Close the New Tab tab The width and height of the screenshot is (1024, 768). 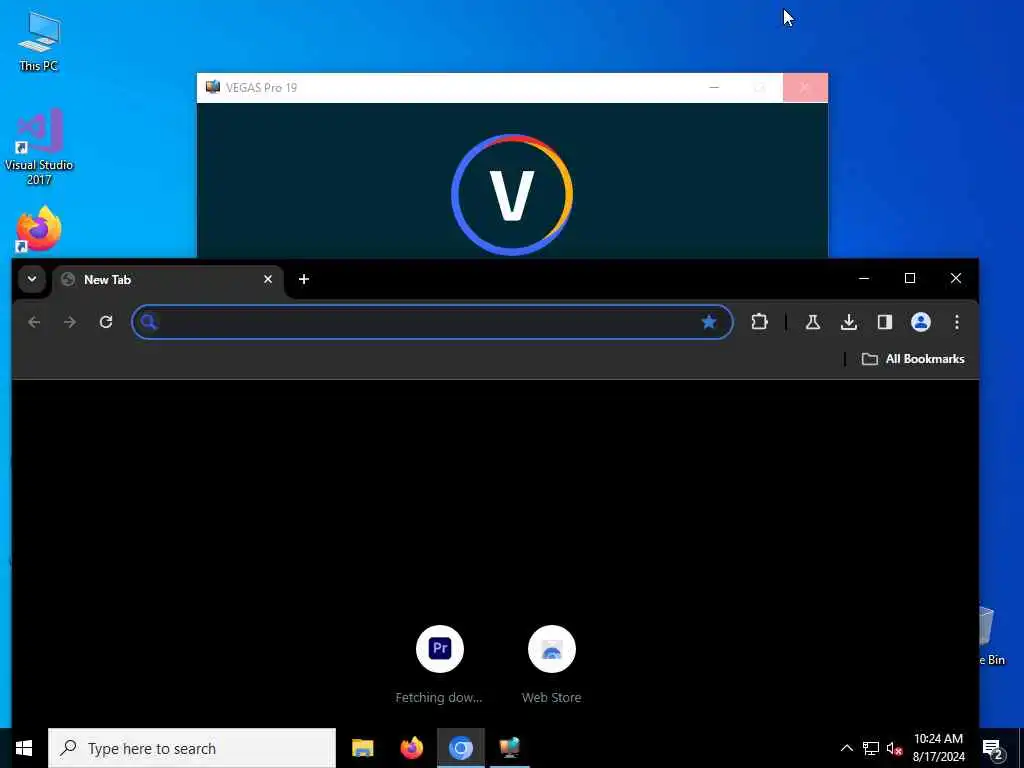268,280
